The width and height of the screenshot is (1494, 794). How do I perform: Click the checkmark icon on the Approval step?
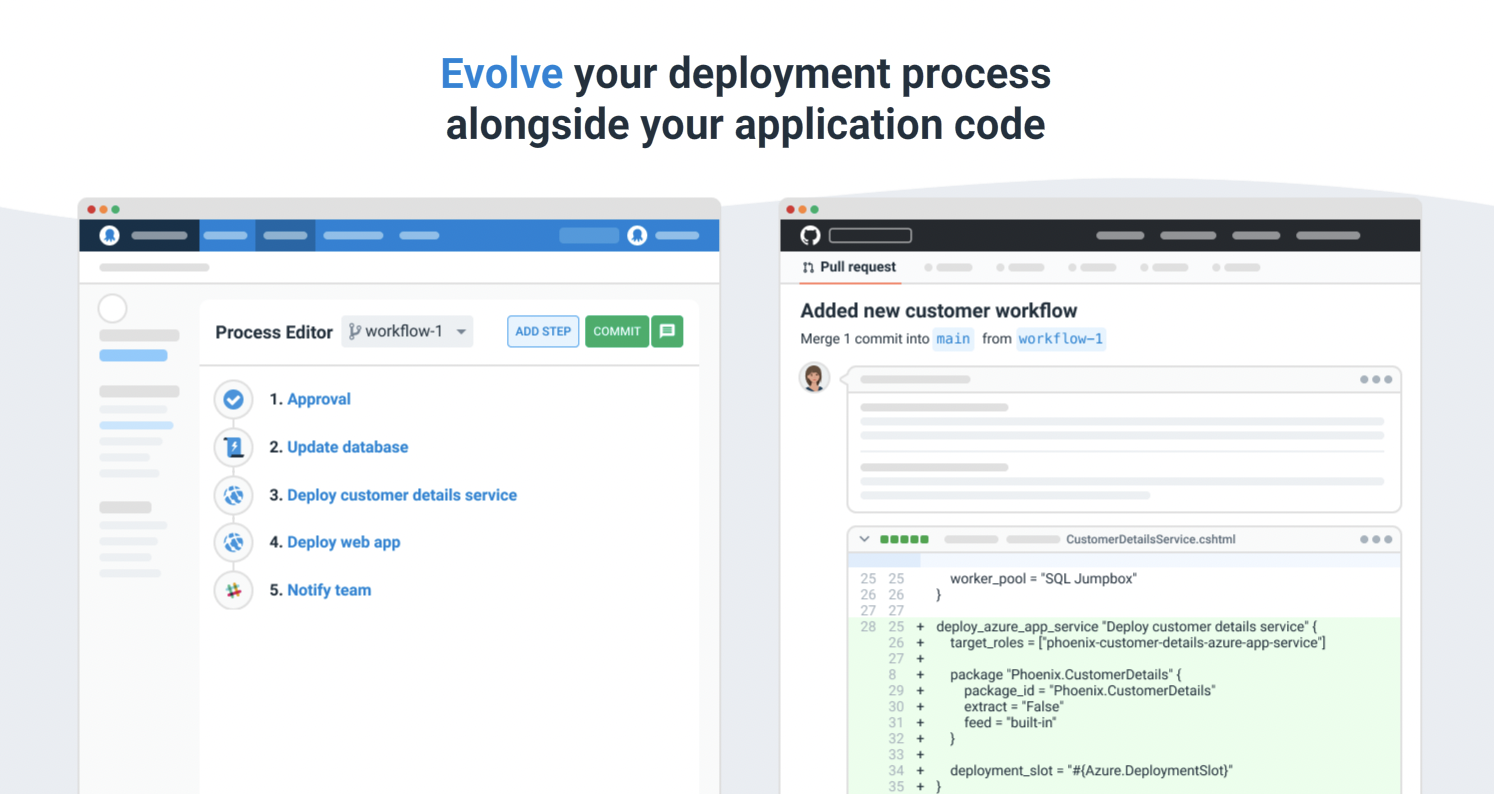coord(232,399)
